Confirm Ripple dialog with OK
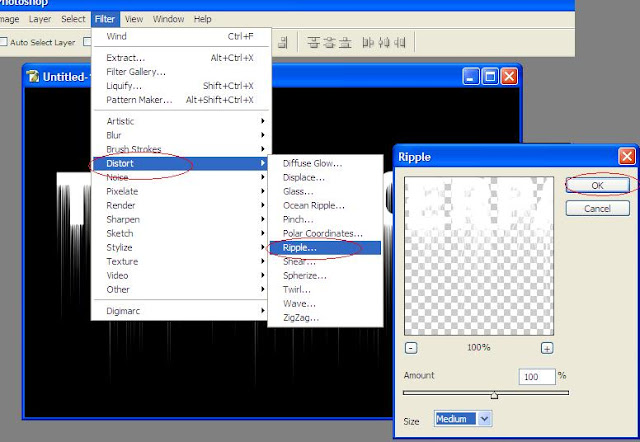Viewport: 640px width, 442px height. coord(598,185)
